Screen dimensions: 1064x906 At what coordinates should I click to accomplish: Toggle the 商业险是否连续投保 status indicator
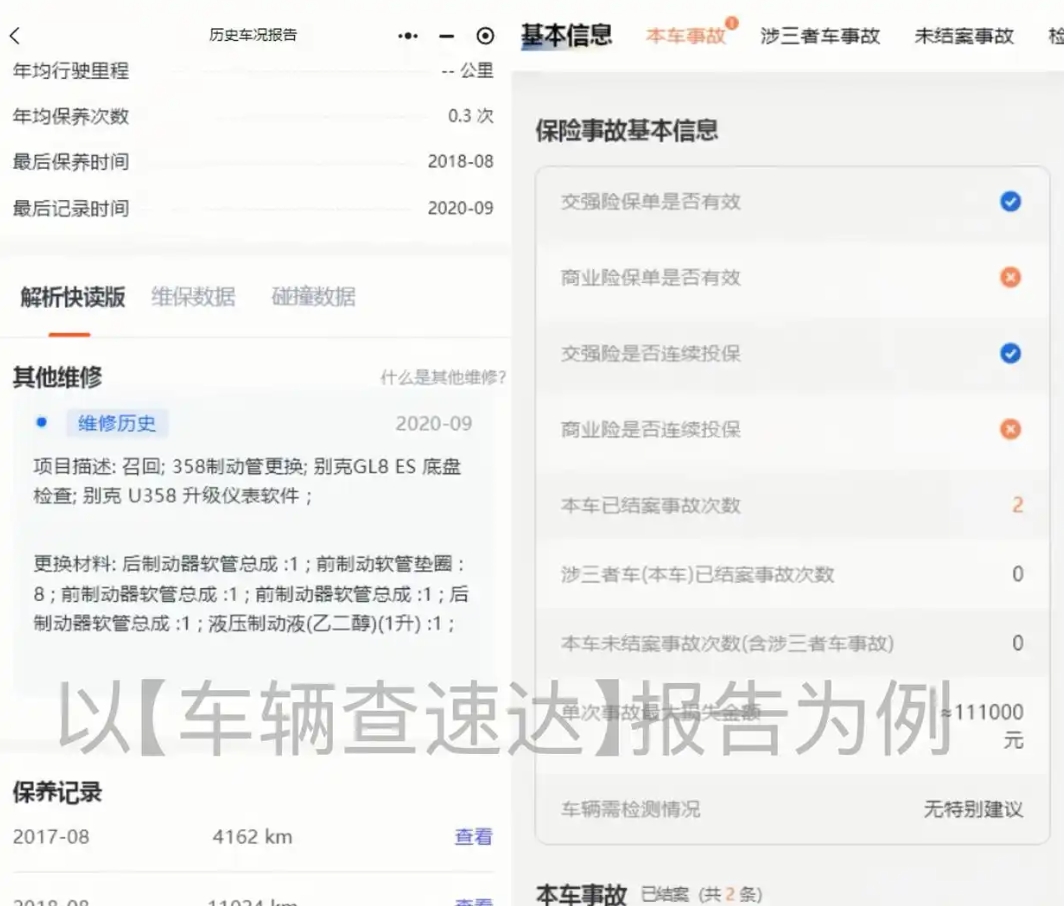coord(1010,429)
